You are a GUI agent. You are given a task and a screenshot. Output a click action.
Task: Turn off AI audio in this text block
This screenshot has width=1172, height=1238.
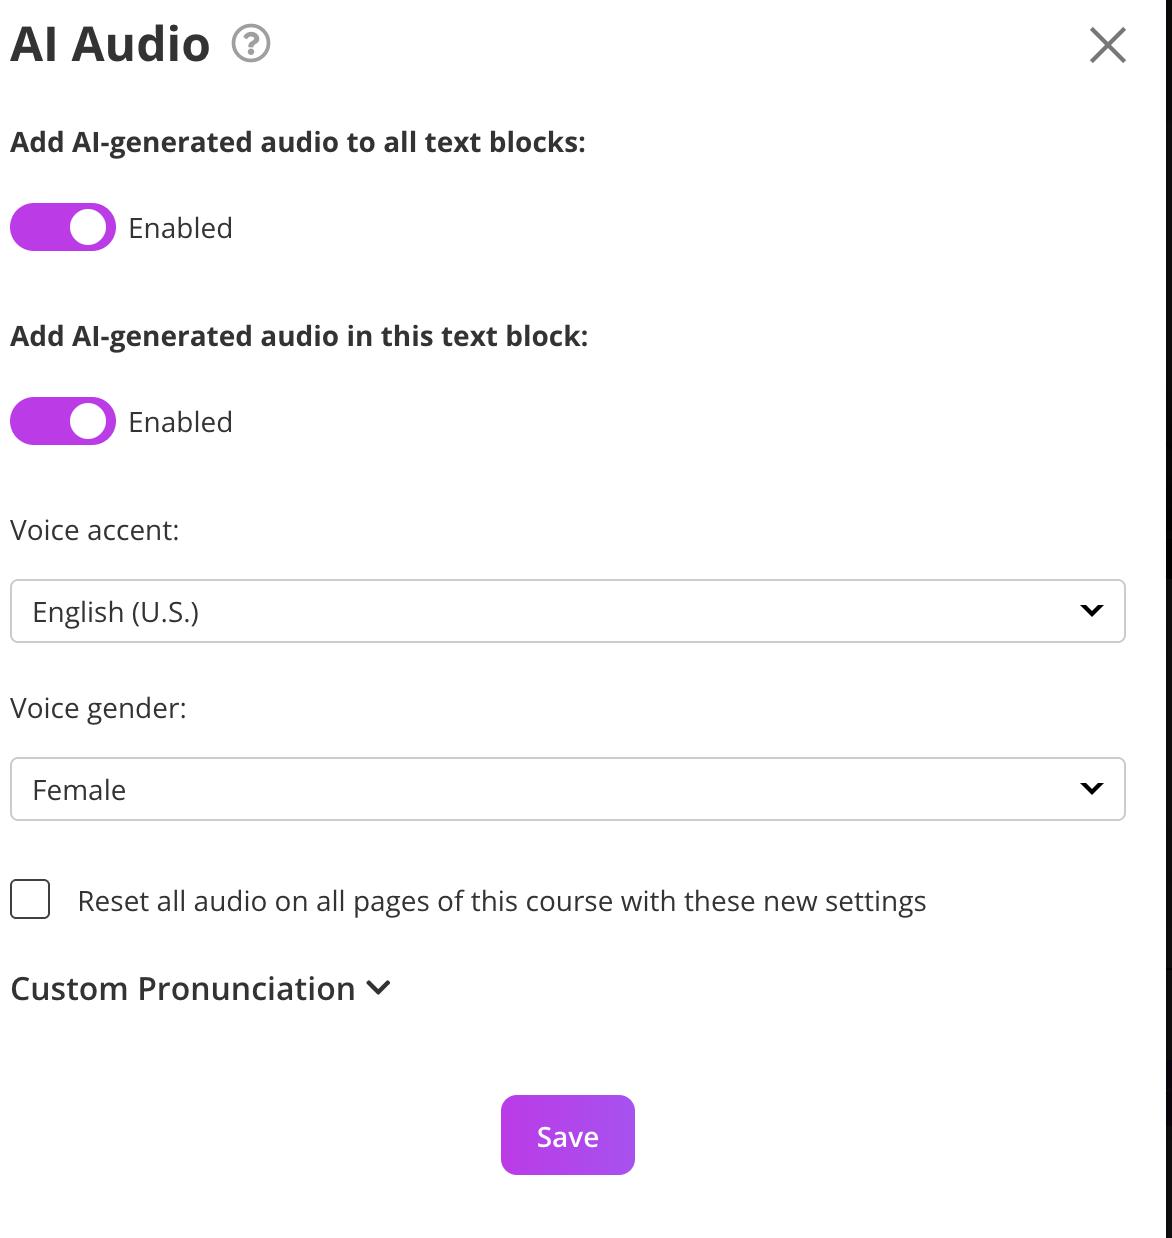[x=63, y=421]
